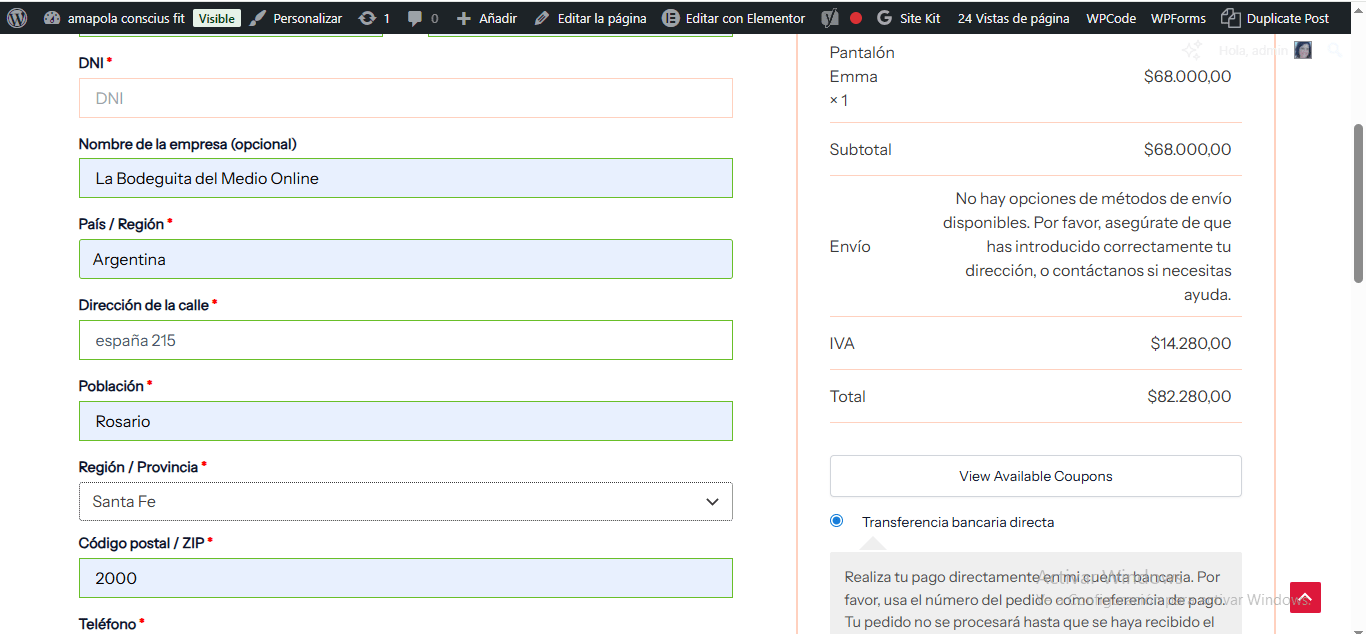Click Editar con Elementor link
Screen dimensions: 1366x634
(734, 18)
